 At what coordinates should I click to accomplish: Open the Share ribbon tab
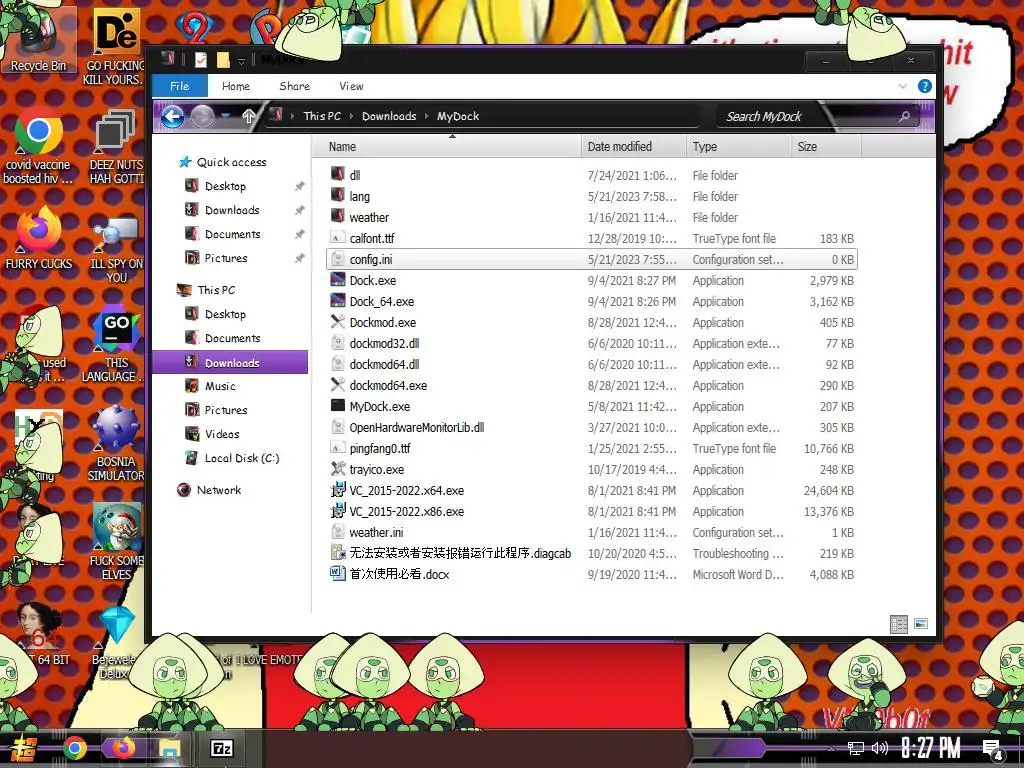click(295, 86)
